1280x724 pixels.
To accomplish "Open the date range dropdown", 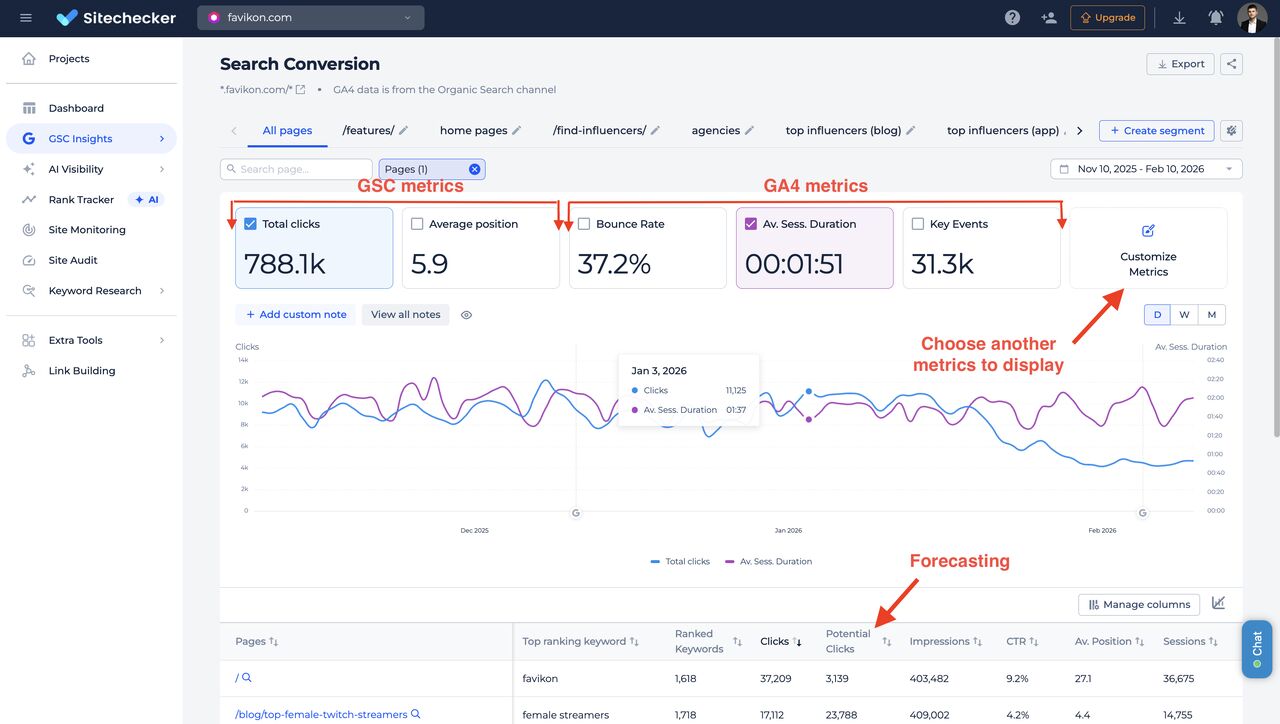I will pos(1146,169).
